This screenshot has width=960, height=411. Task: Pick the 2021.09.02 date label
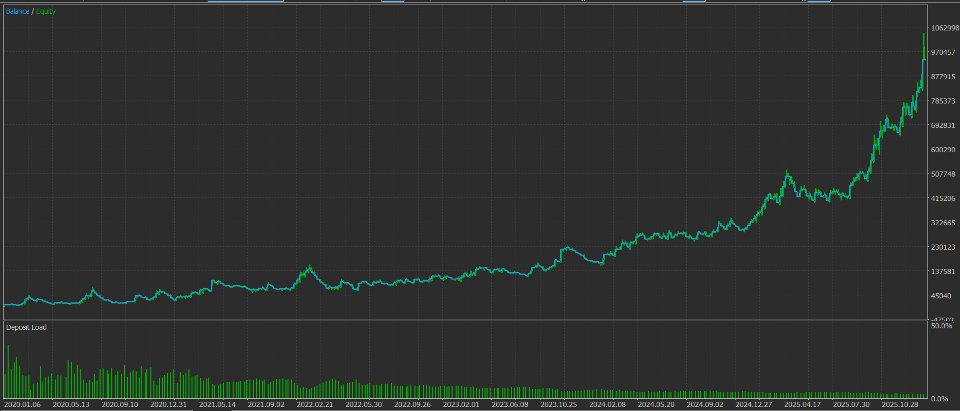coord(266,405)
